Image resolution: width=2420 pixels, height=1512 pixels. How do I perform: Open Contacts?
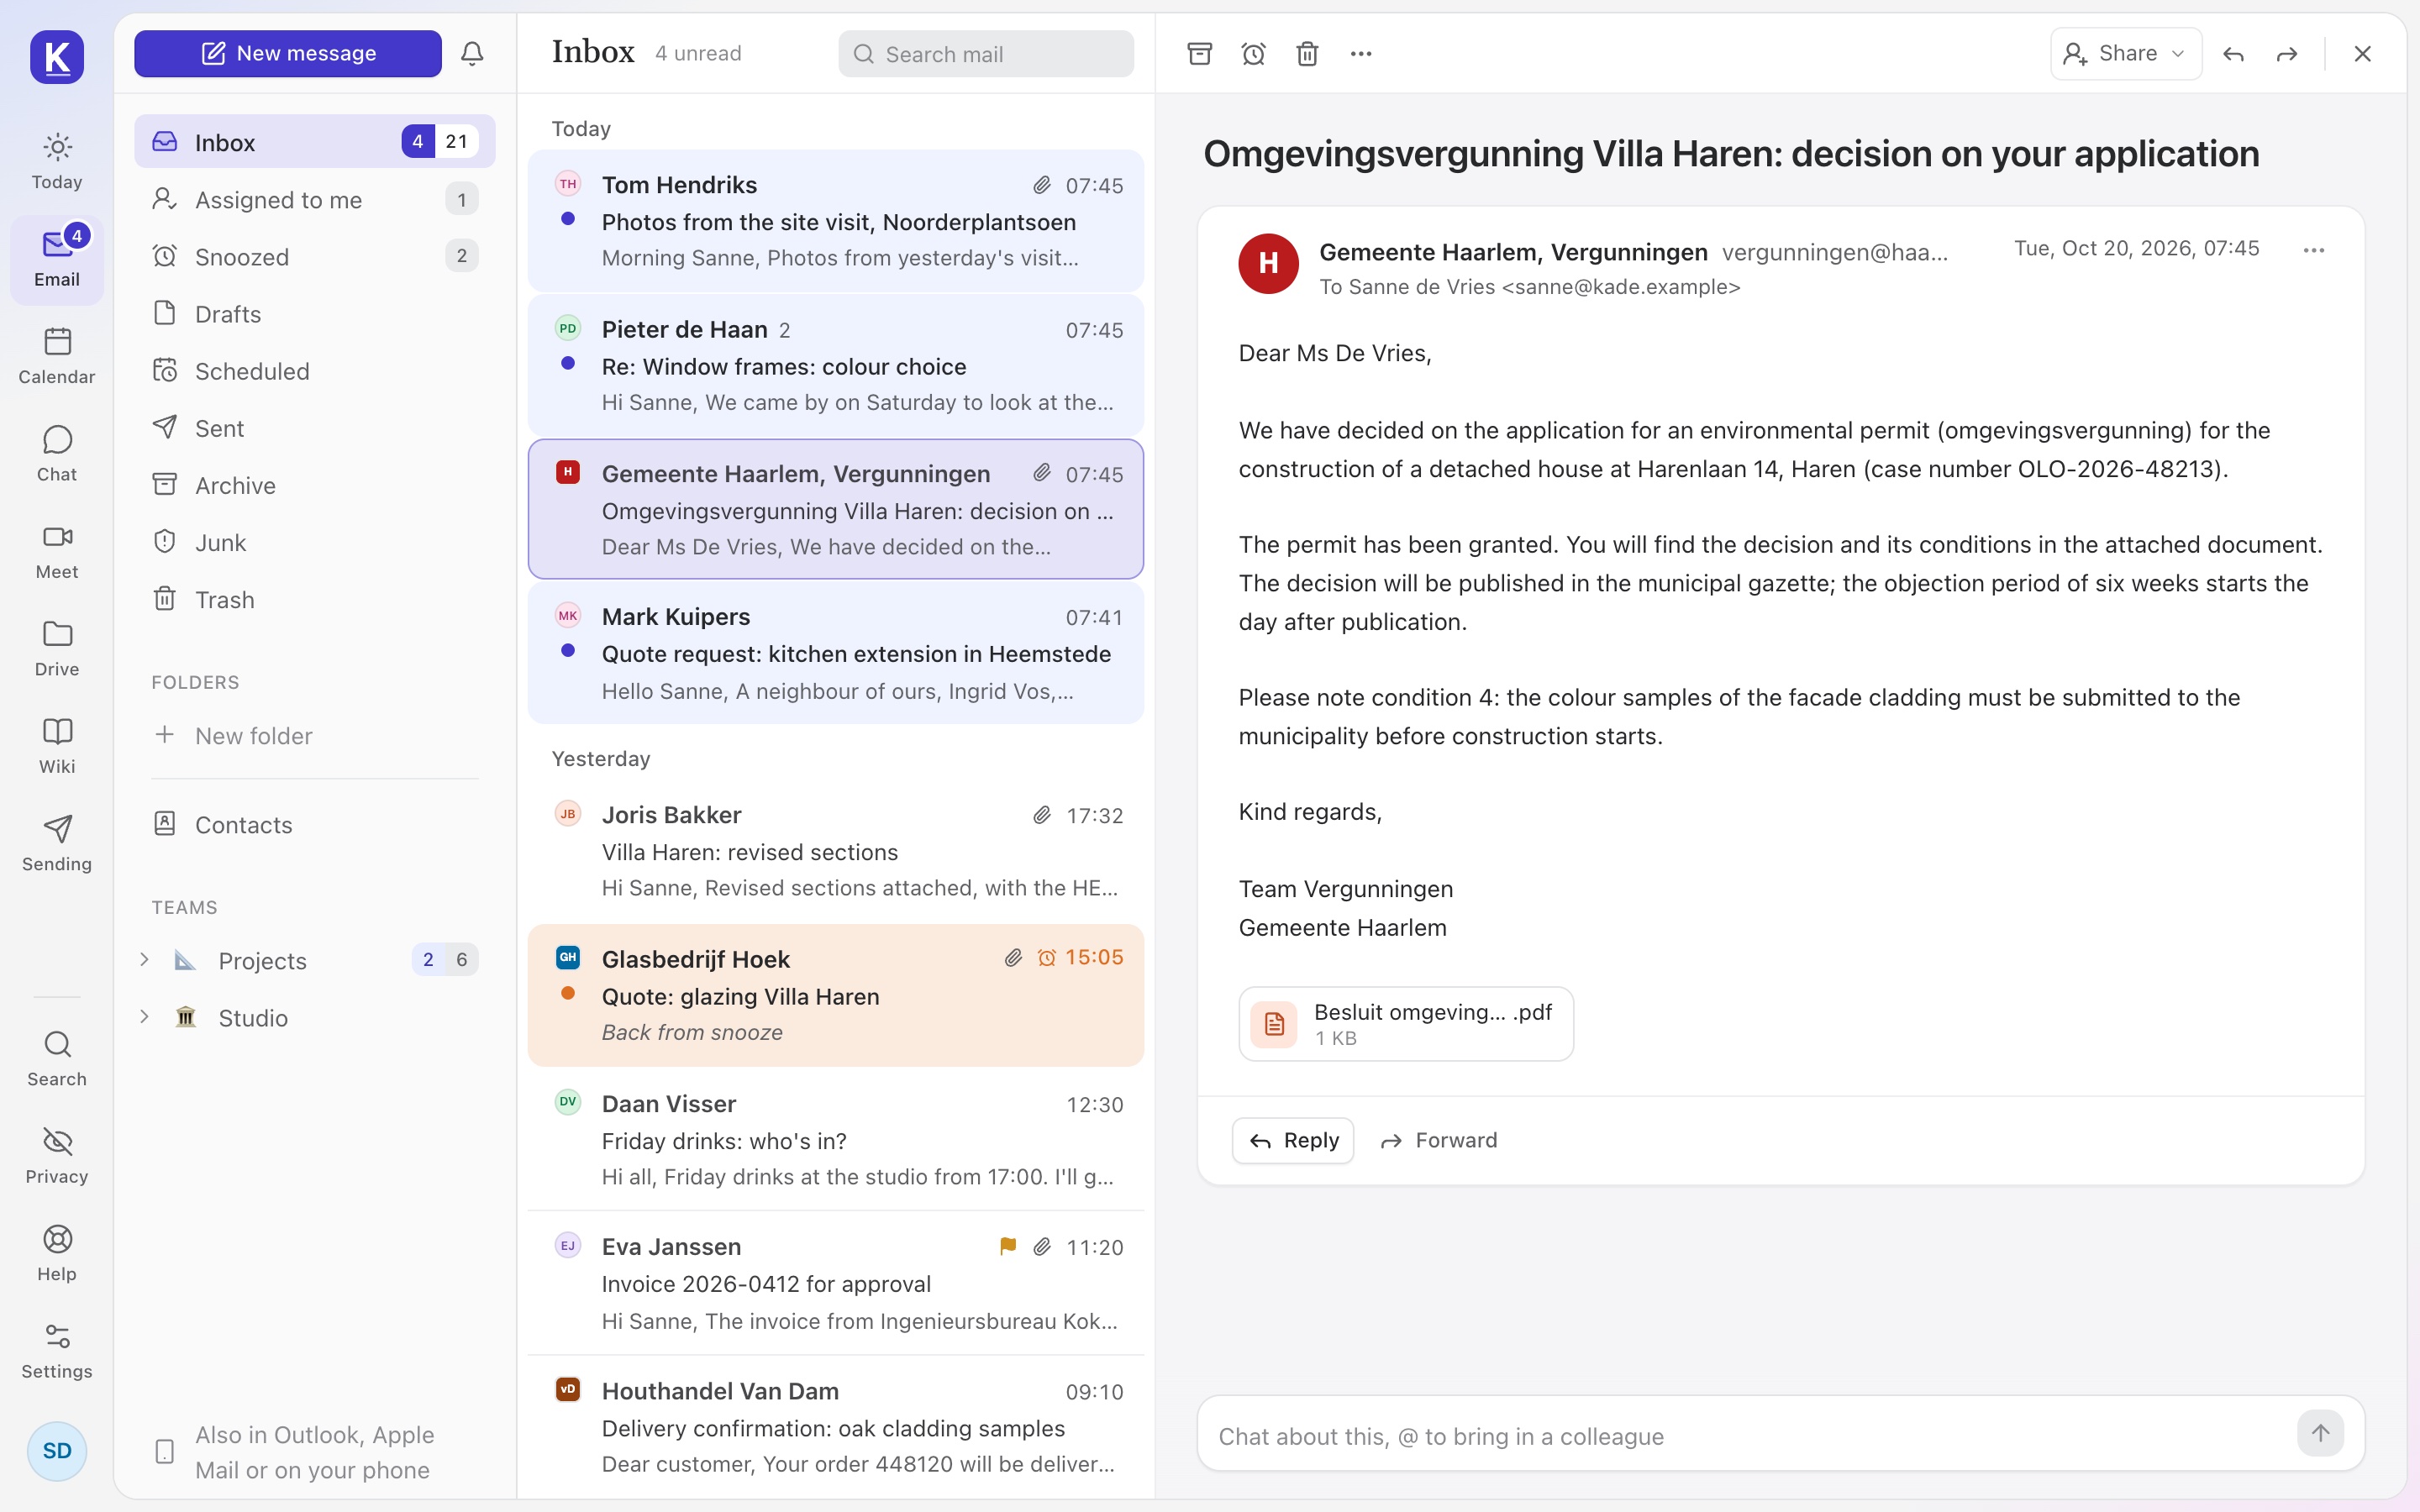315,824
